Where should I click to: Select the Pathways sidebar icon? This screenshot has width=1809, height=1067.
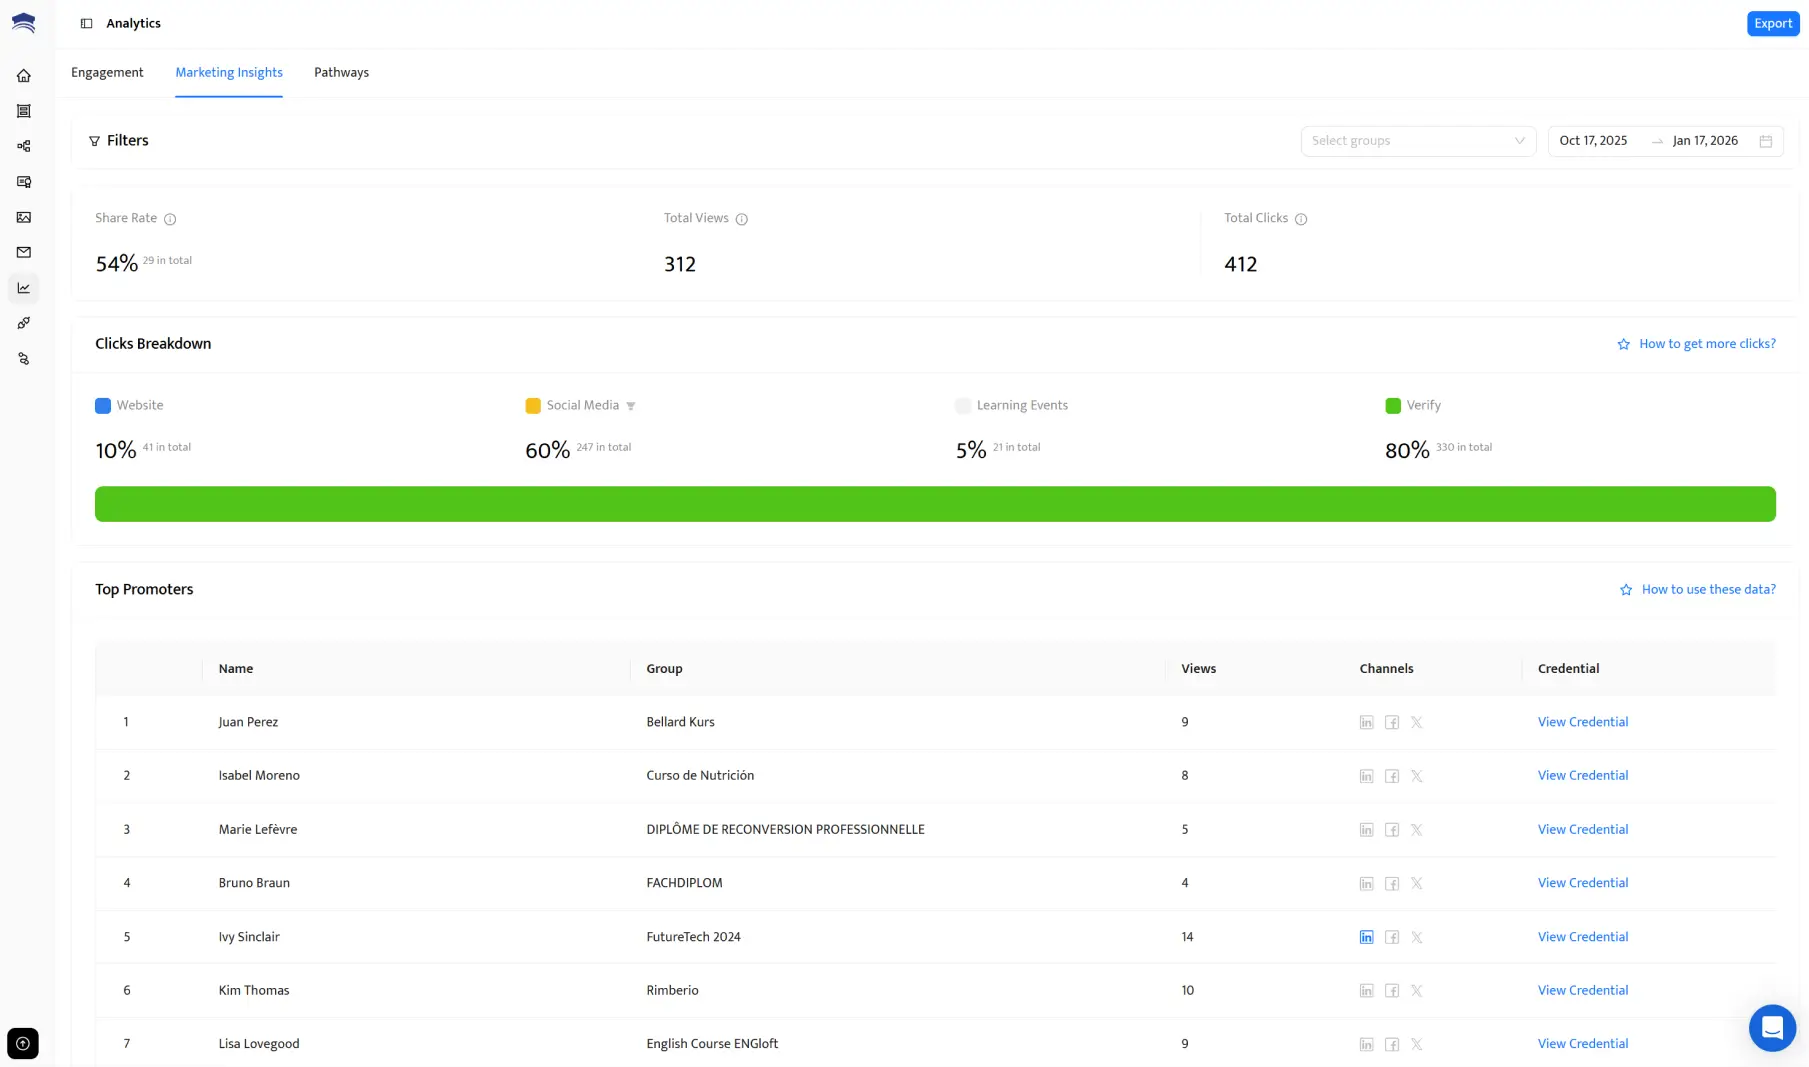point(23,146)
